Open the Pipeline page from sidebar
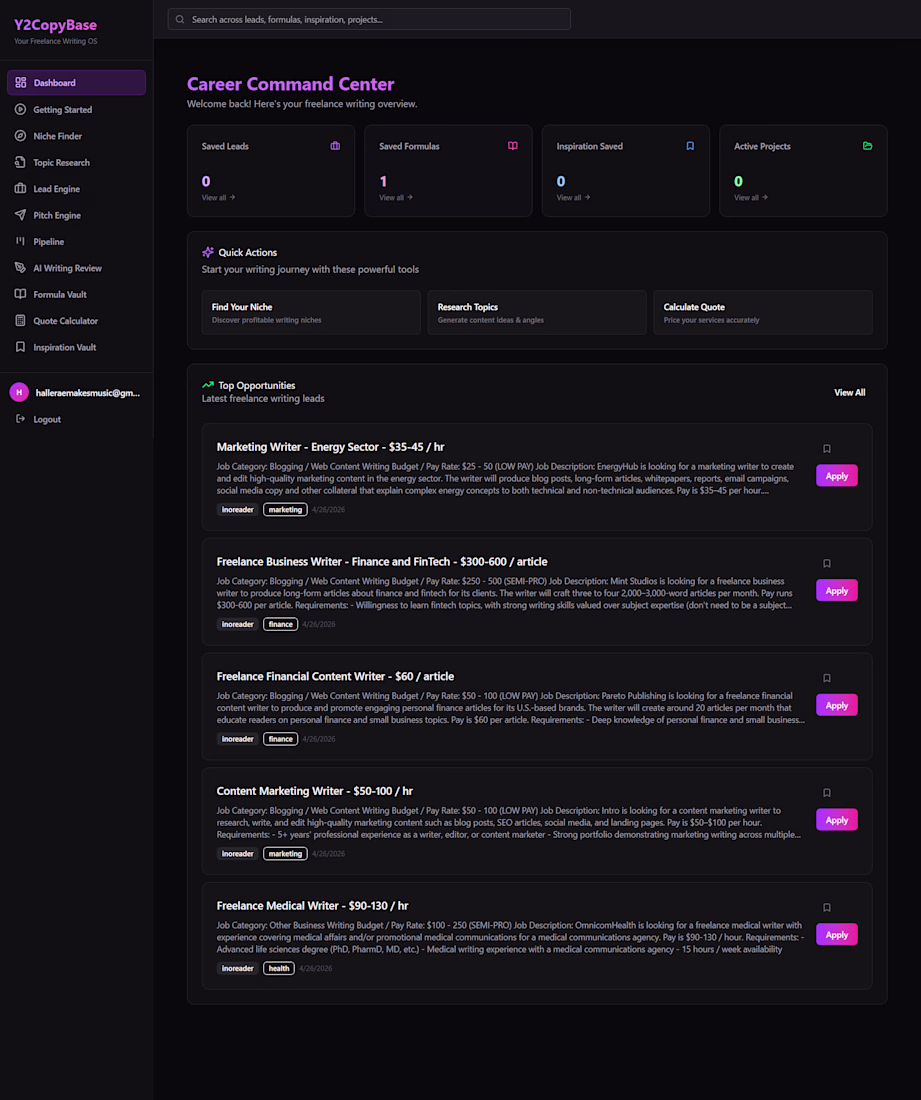 pyautogui.click(x=48, y=242)
